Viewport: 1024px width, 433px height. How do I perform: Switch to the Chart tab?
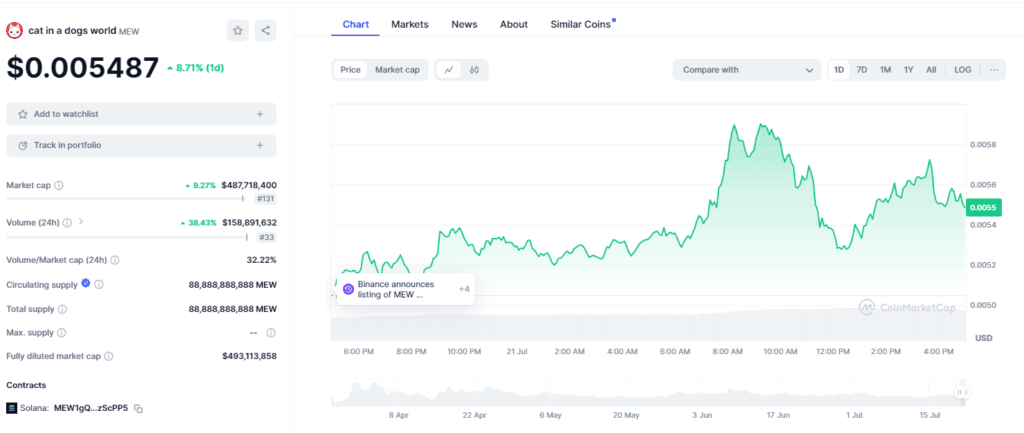tap(356, 24)
